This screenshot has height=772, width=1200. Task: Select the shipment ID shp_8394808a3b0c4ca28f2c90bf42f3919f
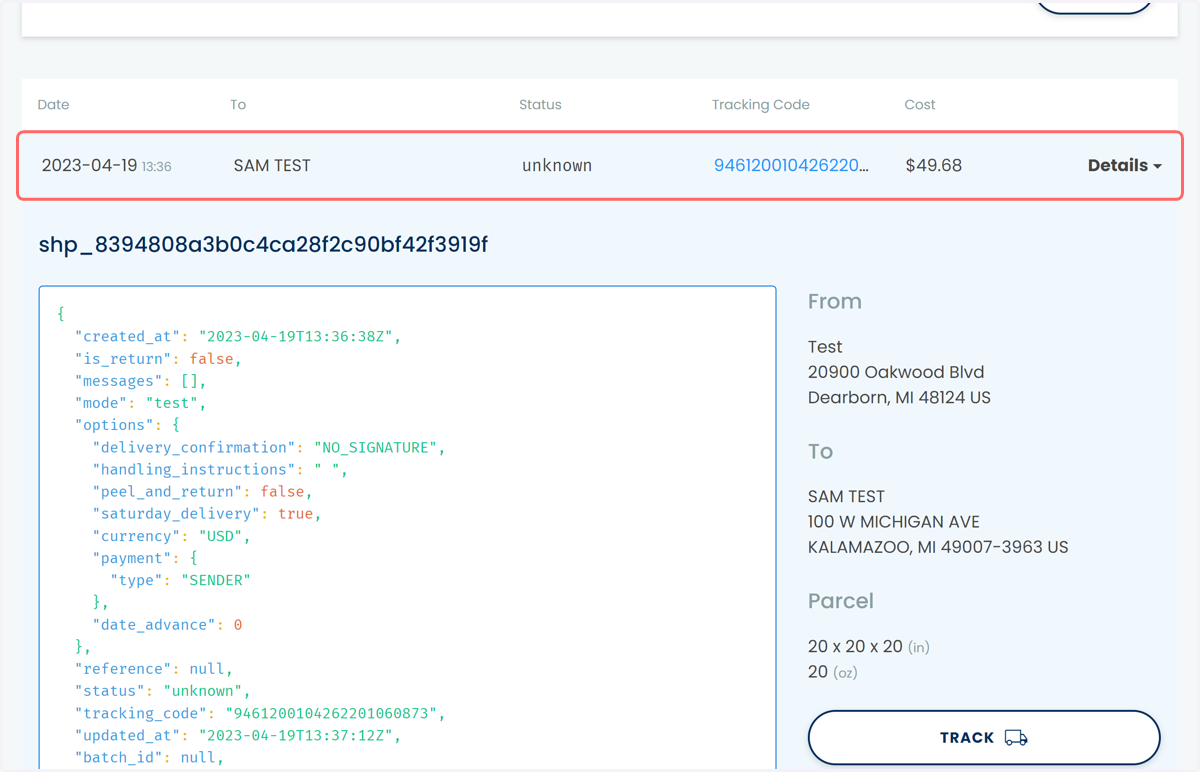coord(263,245)
